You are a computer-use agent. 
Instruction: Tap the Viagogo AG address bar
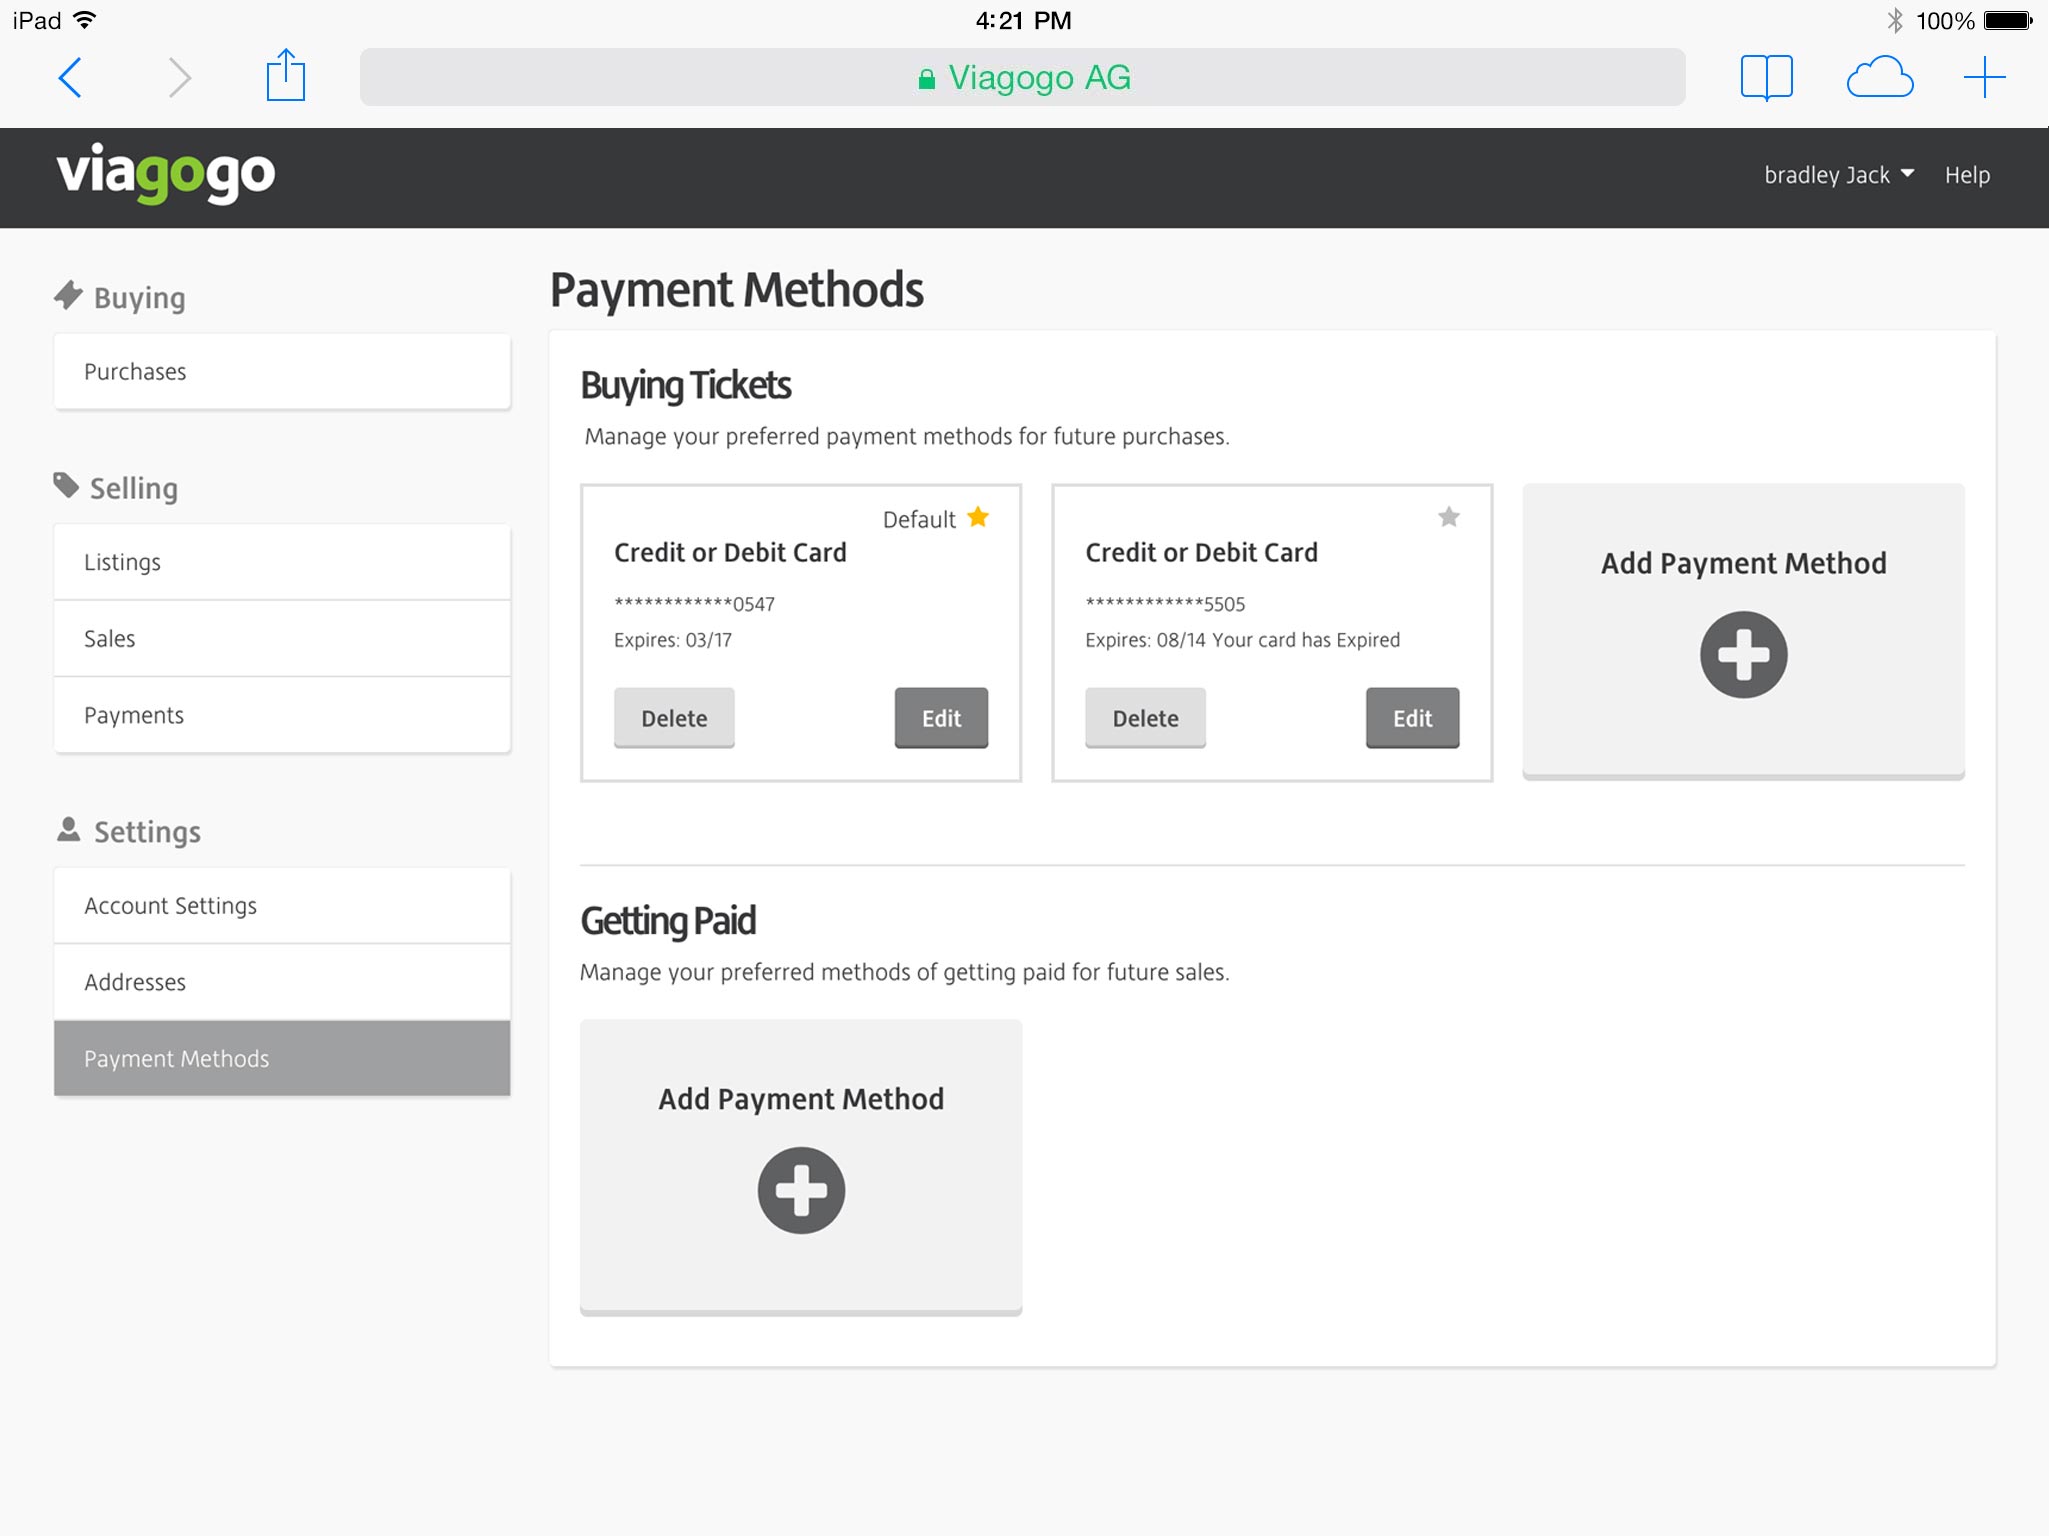tap(1022, 77)
